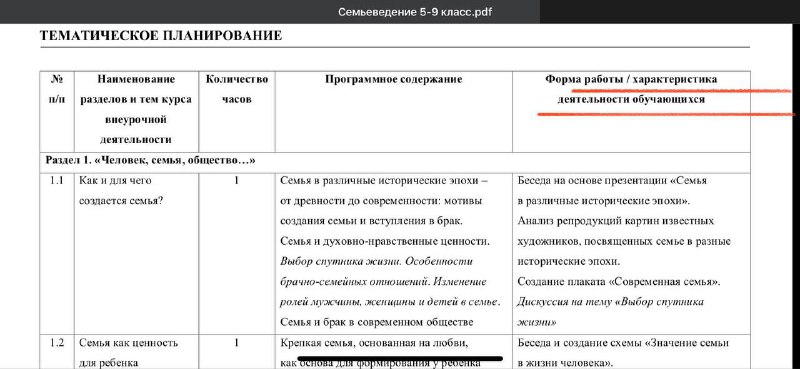The width and height of the screenshot is (800, 369).
Task: Click italic 'Дискуссия на тему «Выбор спутника'
Action: (611, 302)
